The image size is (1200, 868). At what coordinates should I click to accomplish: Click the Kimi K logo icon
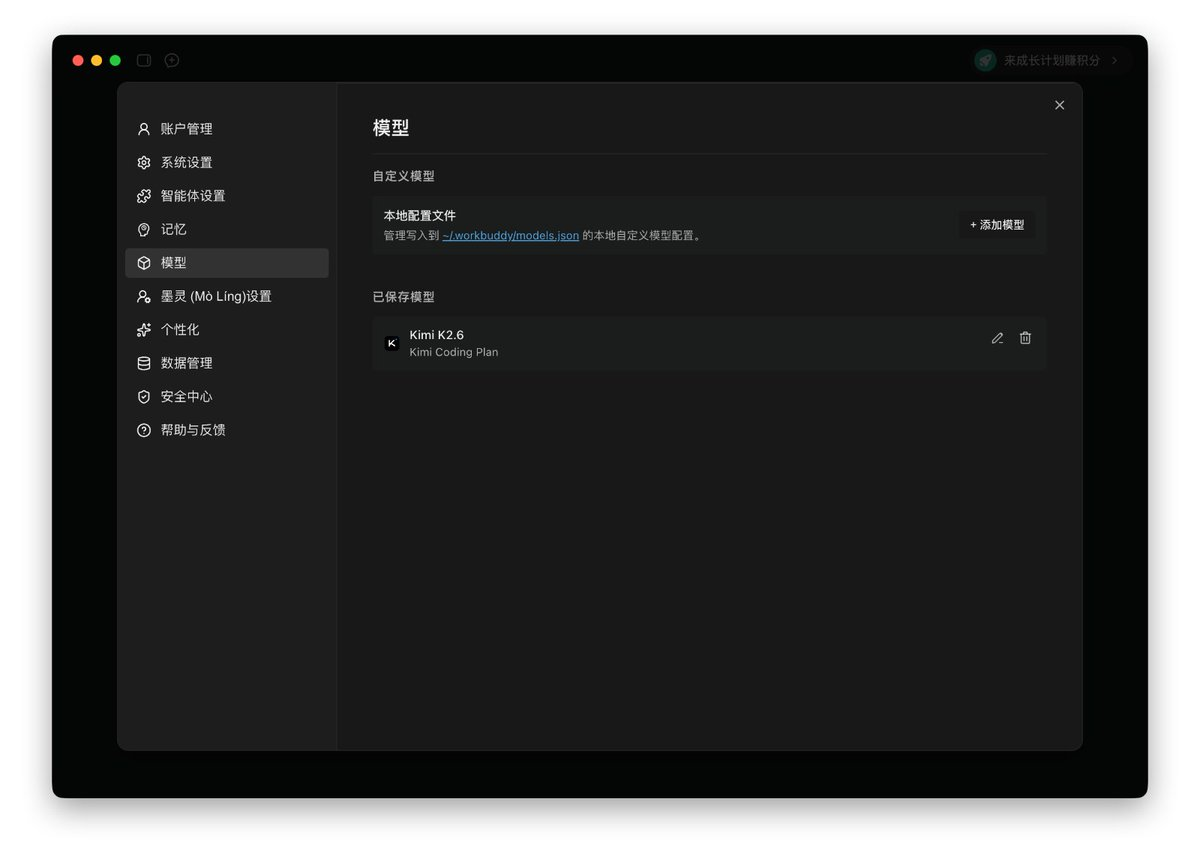(392, 343)
